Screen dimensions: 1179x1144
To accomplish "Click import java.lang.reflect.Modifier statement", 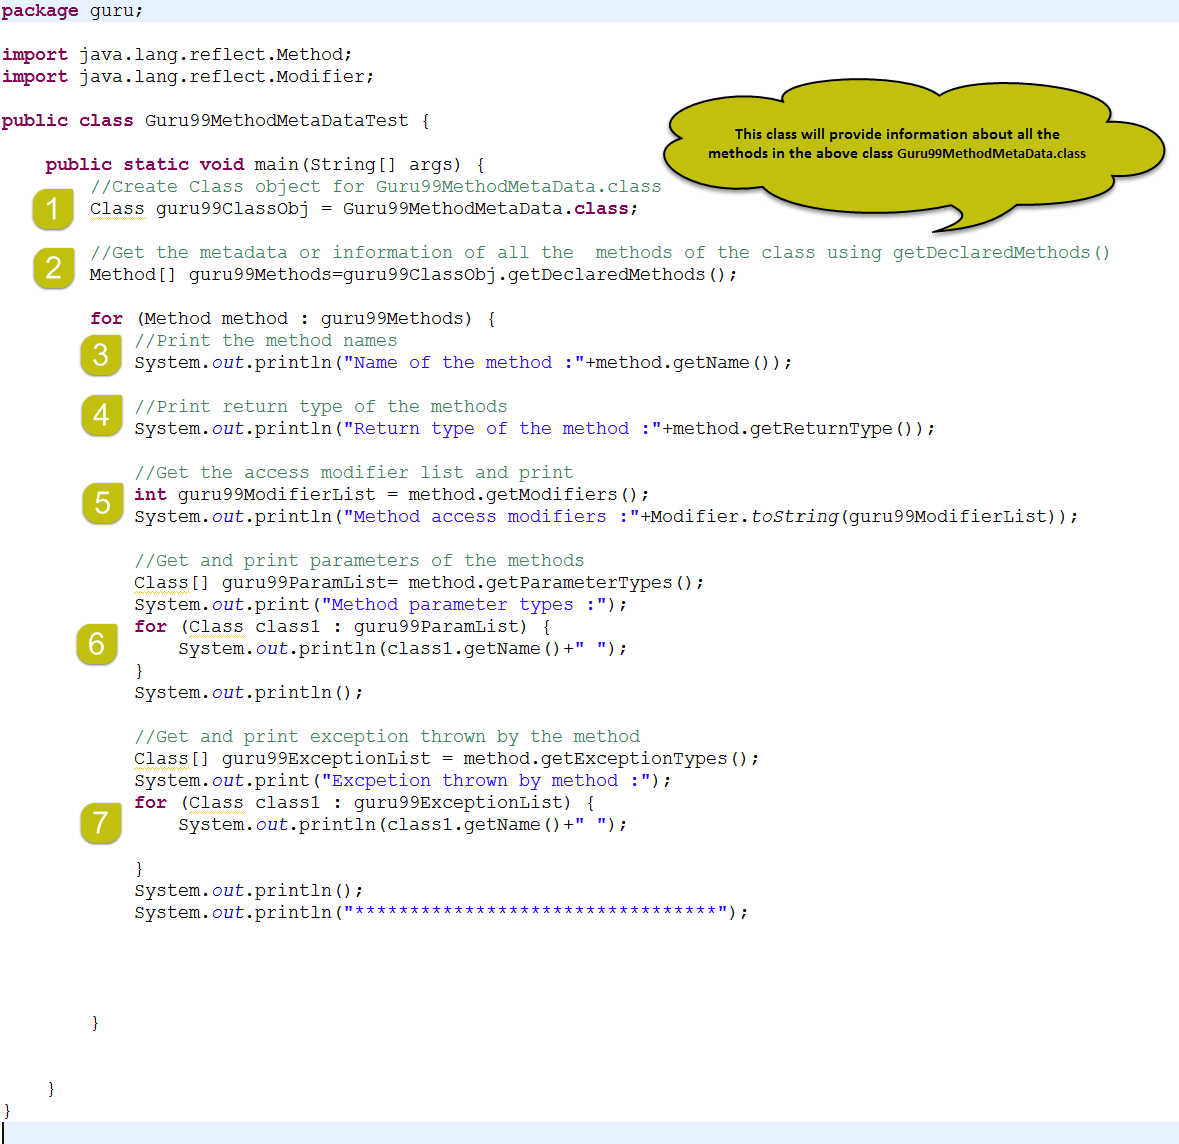I will coord(187,77).
